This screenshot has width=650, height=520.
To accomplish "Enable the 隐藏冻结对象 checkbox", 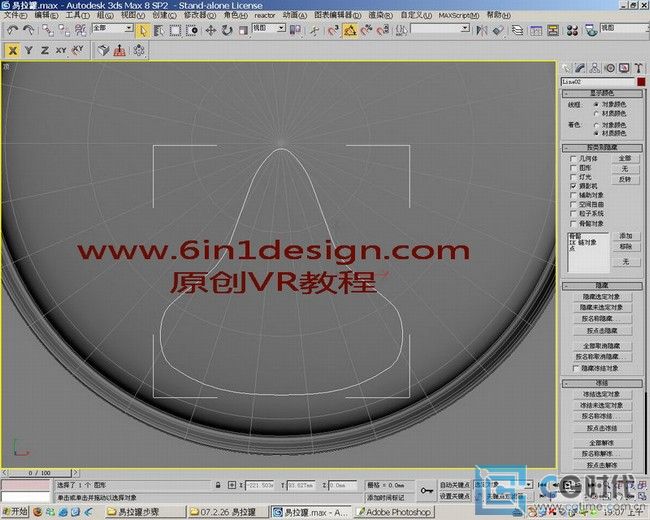I will (x=575, y=368).
